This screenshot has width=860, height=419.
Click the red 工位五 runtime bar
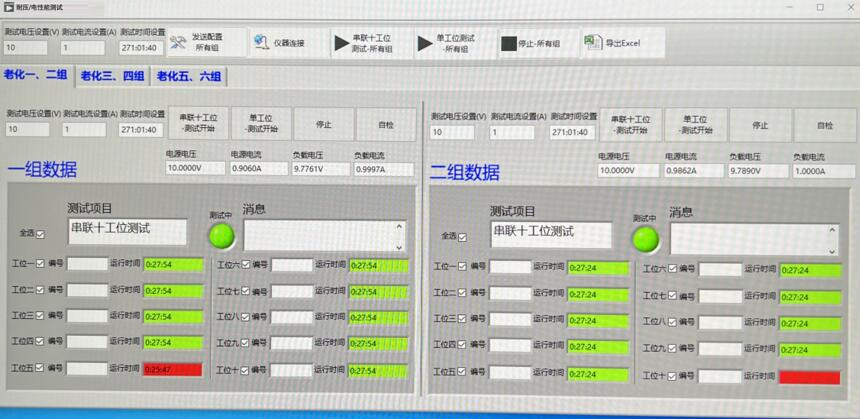173,368
